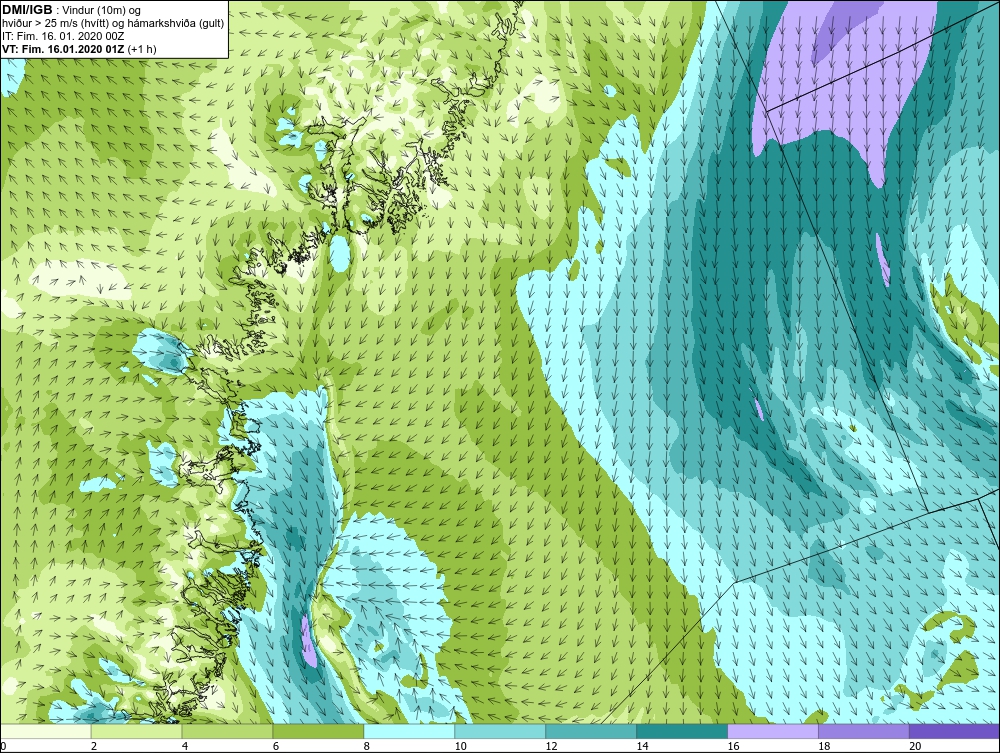Click the 0–2 m/s palest legend swatch
Viewport: 1000px width, 753px height.
(x=46, y=731)
